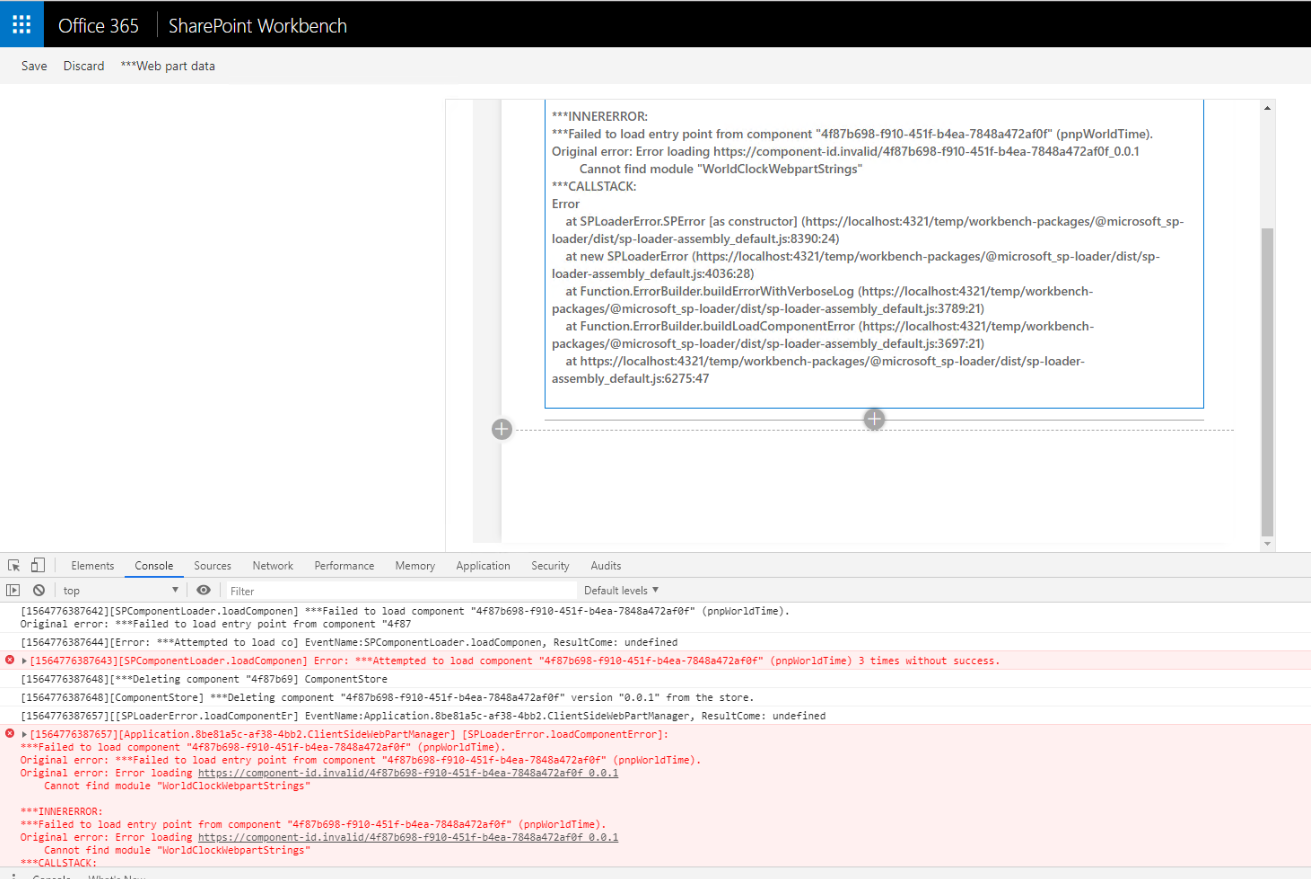Switch to the Memory tab

coord(415,566)
